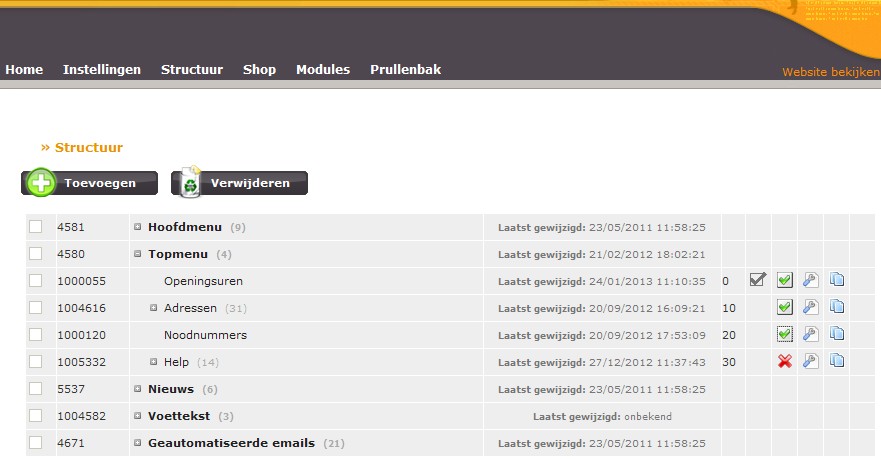881x459 pixels.
Task: Check the box for row 4671 Geautomatiseerde emails
Action: [35, 442]
